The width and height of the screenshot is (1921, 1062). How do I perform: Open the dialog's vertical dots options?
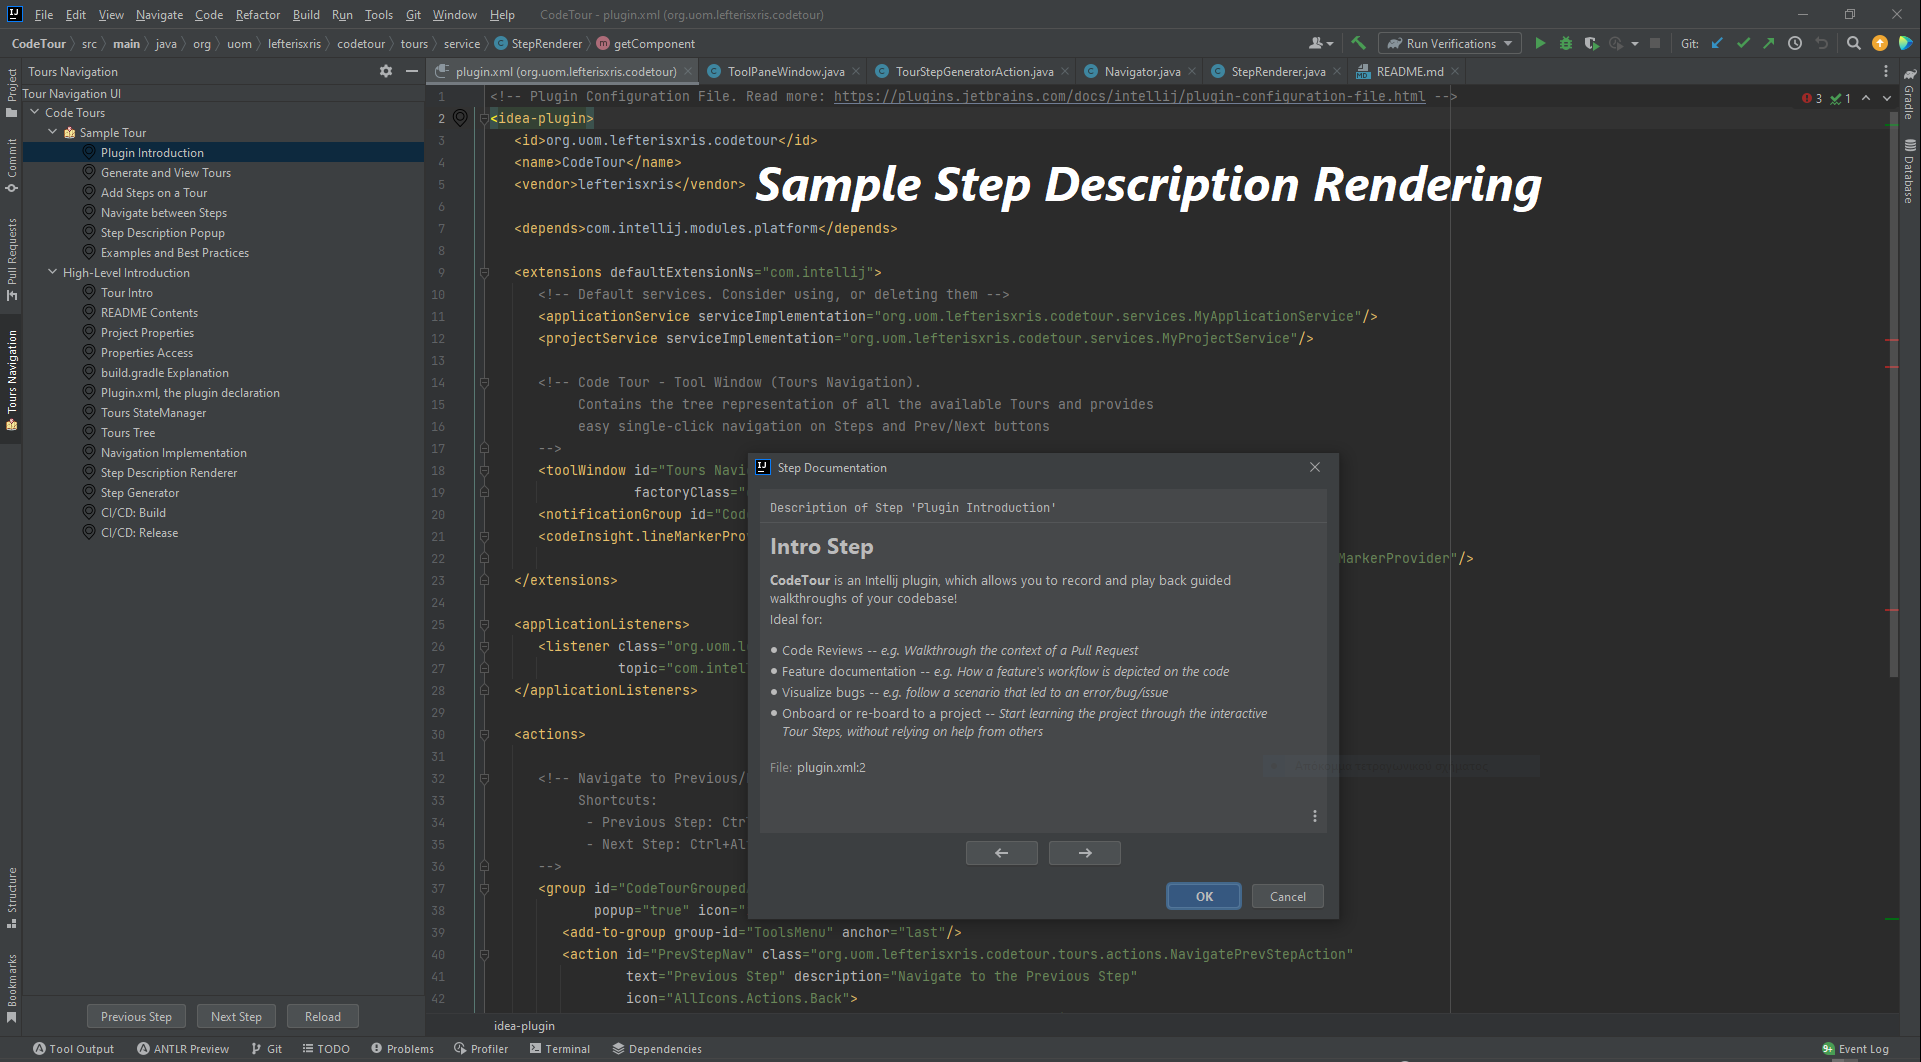pos(1314,816)
